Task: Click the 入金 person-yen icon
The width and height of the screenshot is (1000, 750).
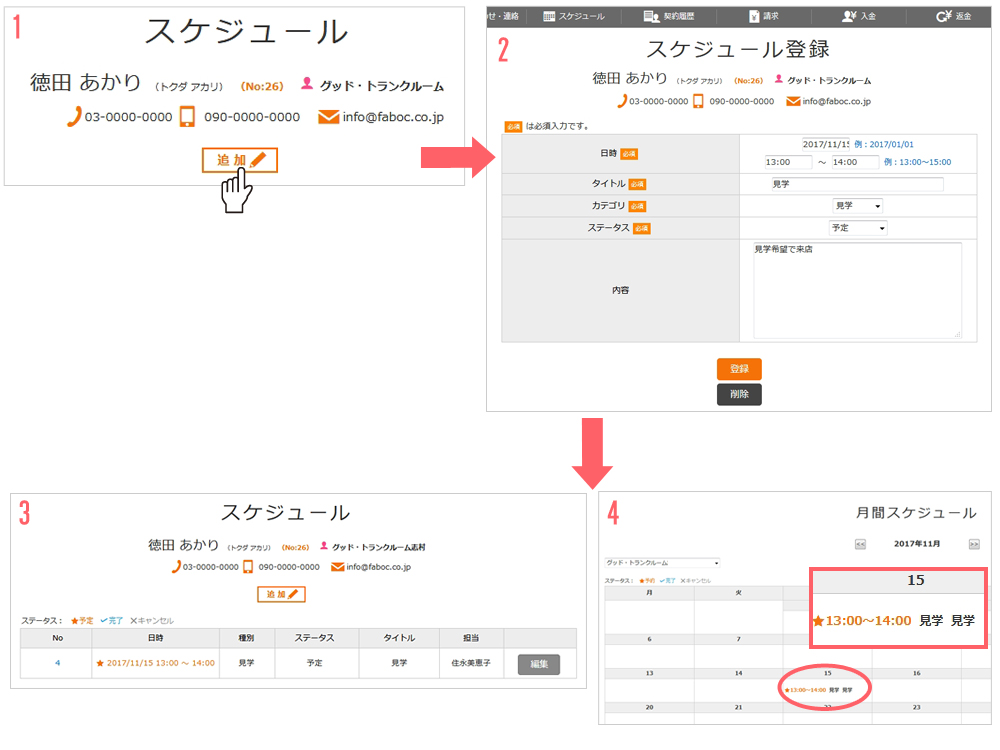Action: click(849, 17)
